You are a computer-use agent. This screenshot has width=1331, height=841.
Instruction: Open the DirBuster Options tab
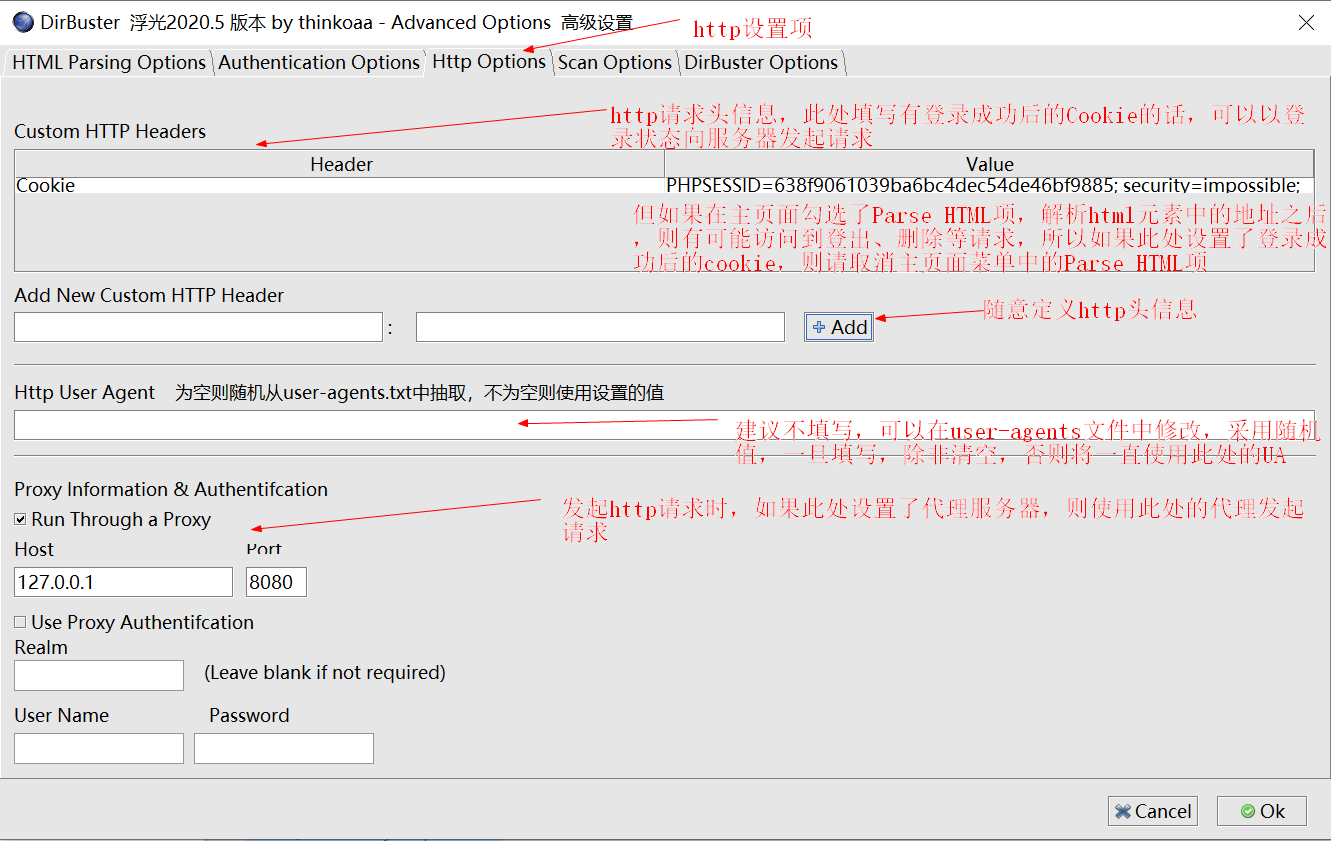[x=761, y=62]
